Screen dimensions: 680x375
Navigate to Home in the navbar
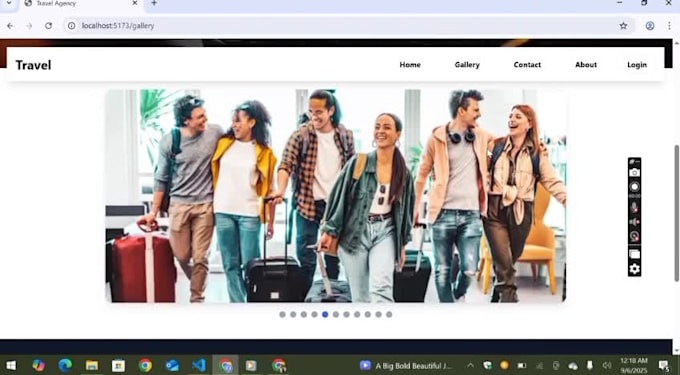click(410, 65)
